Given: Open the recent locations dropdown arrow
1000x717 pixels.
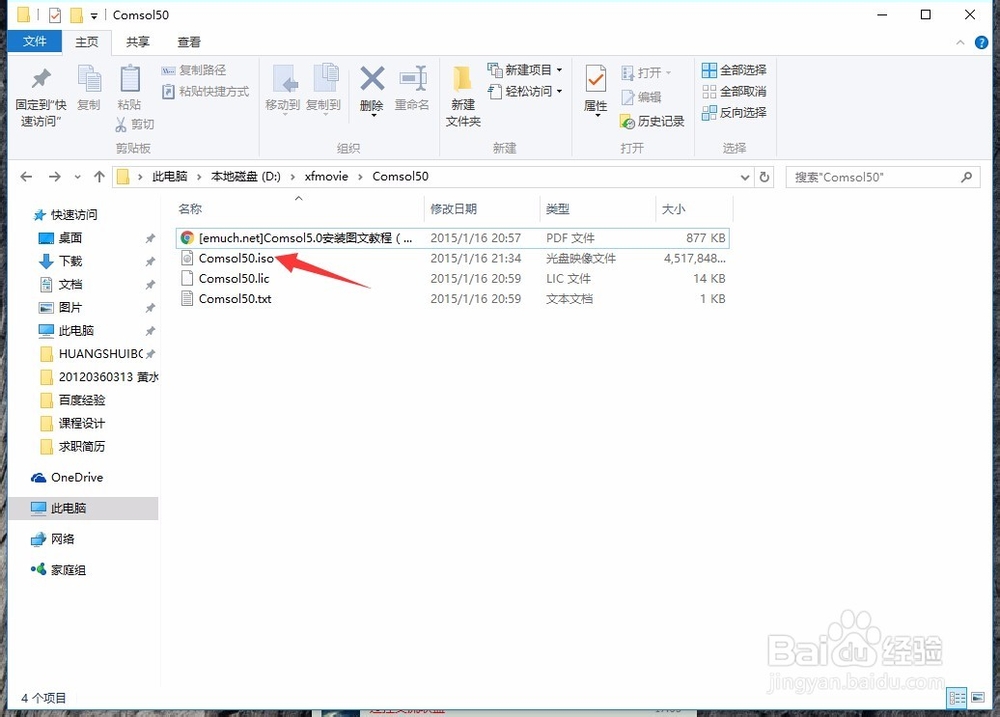Looking at the screenshot, I should pos(77,177).
